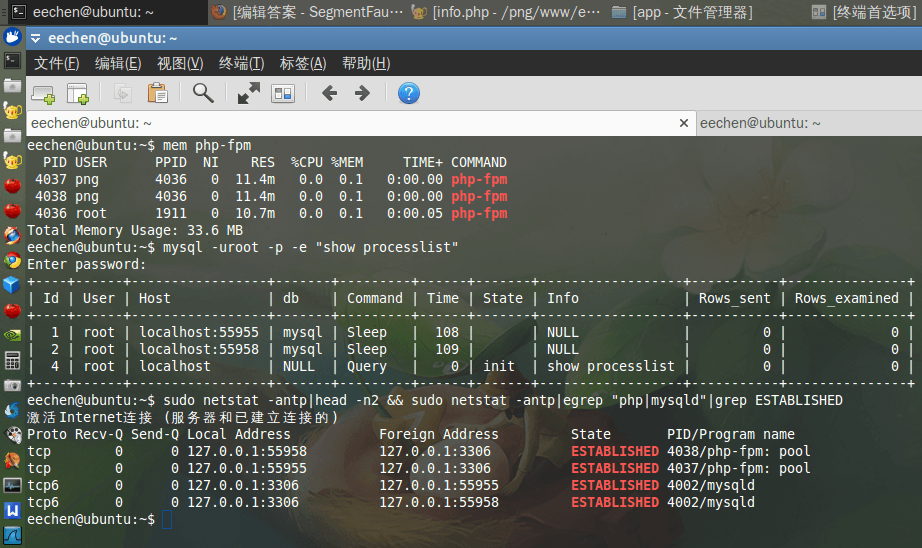Click the "root" user of PID 4036

click(x=91, y=213)
